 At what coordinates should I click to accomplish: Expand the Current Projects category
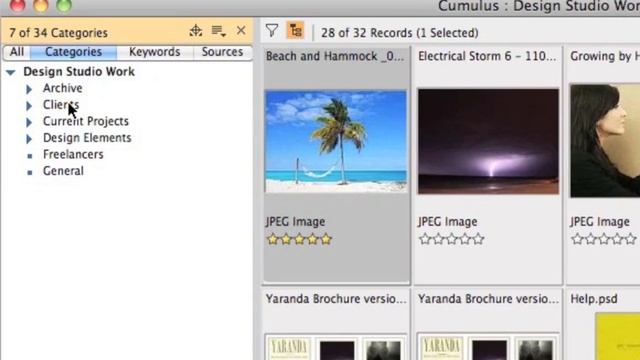[x=29, y=122]
